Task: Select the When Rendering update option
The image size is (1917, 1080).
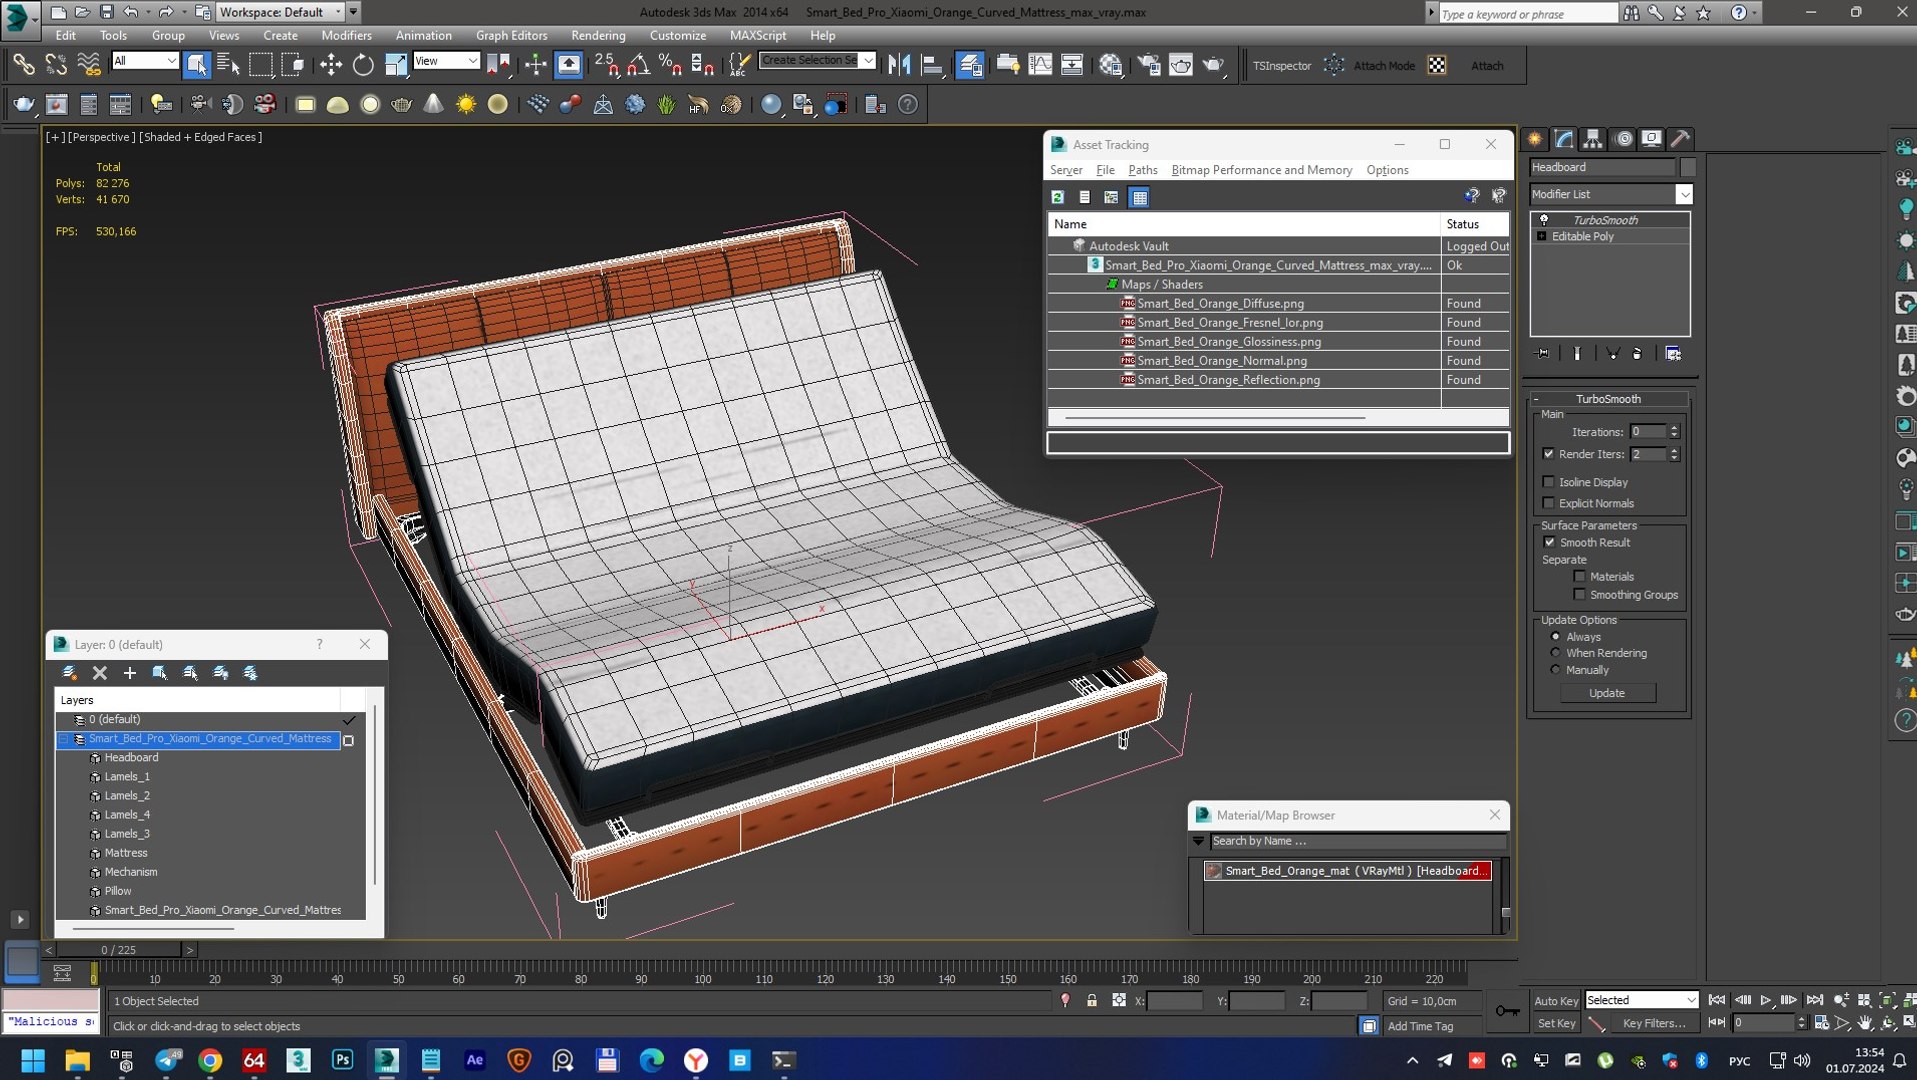Action: point(1555,653)
